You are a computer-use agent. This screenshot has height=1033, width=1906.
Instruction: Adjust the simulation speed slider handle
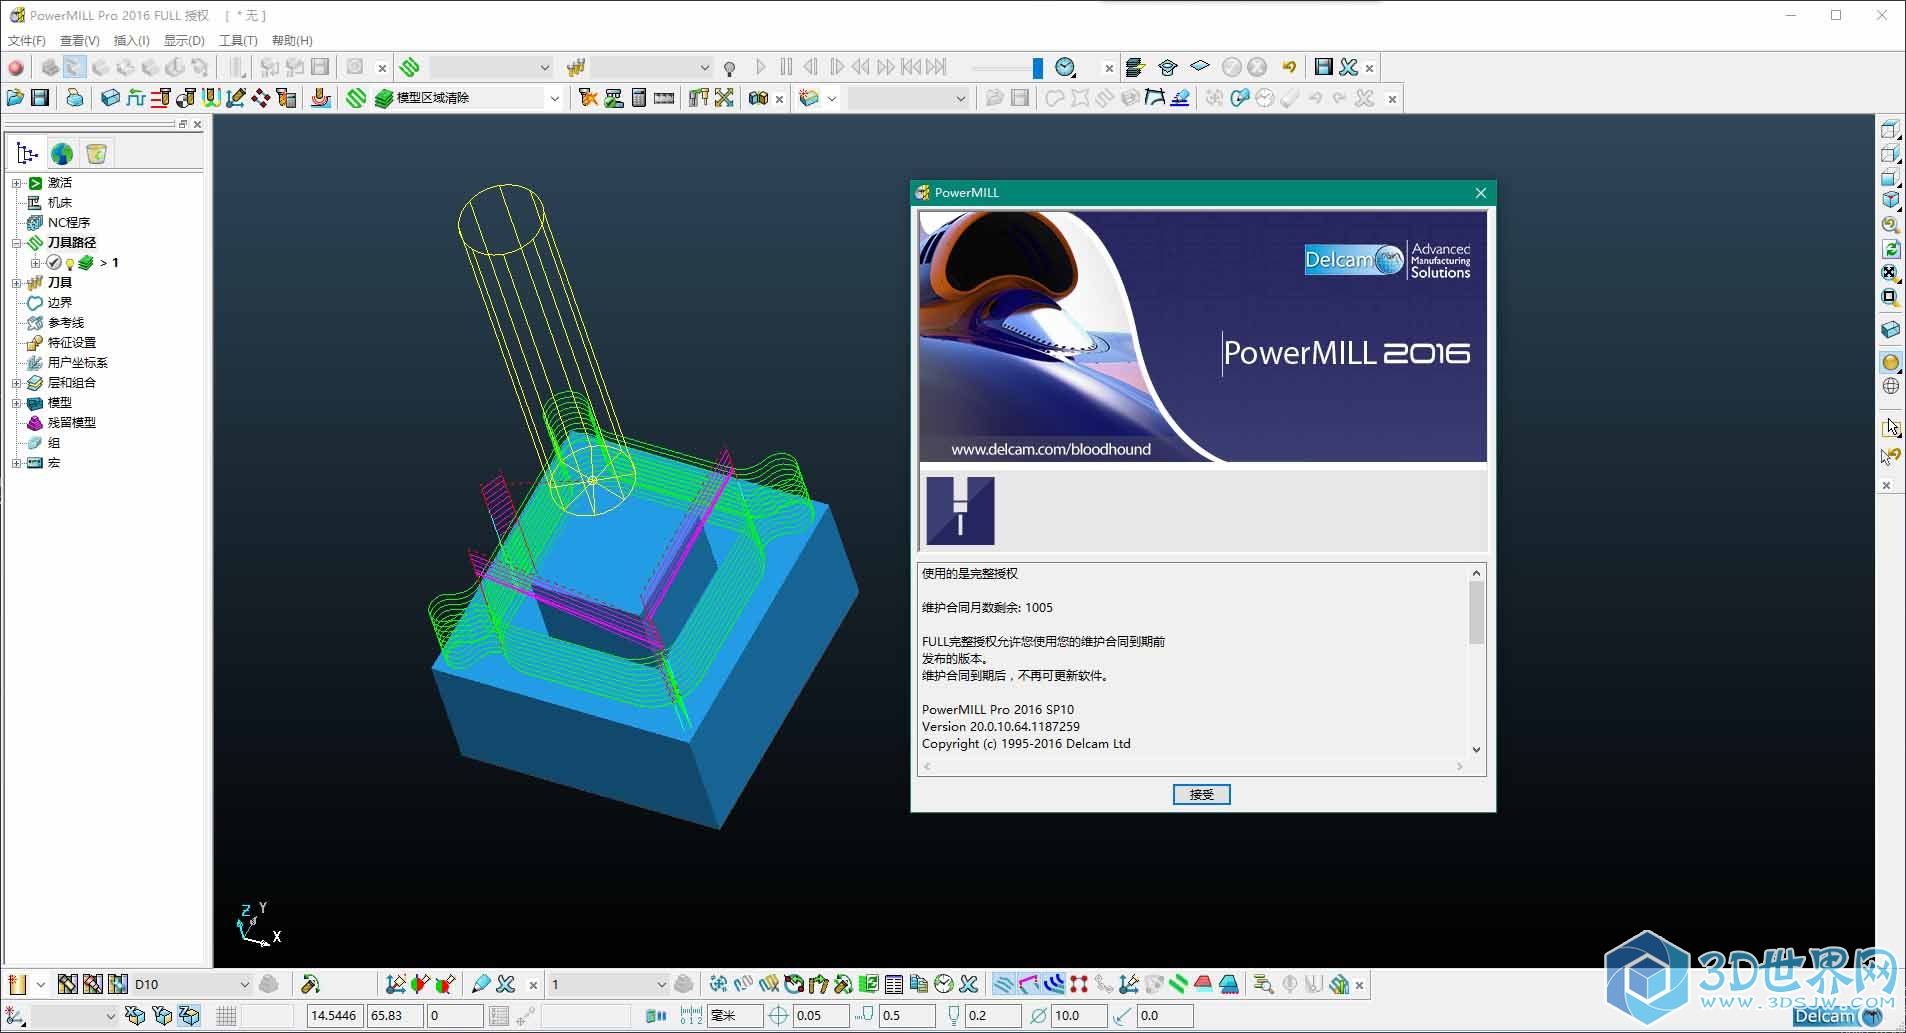[x=1037, y=68]
